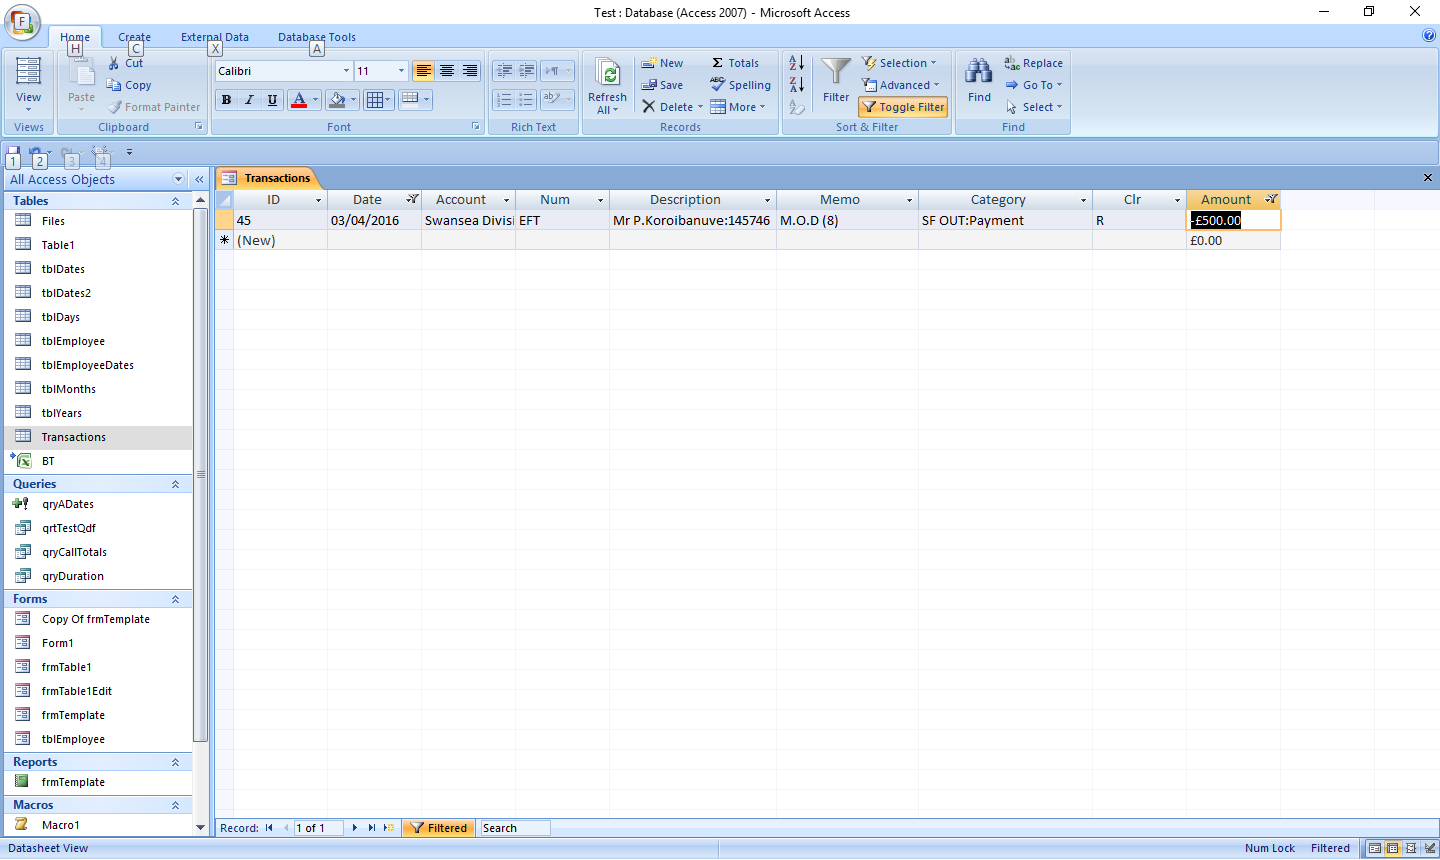Cut the selected value
This screenshot has width=1440, height=860.
click(126, 63)
